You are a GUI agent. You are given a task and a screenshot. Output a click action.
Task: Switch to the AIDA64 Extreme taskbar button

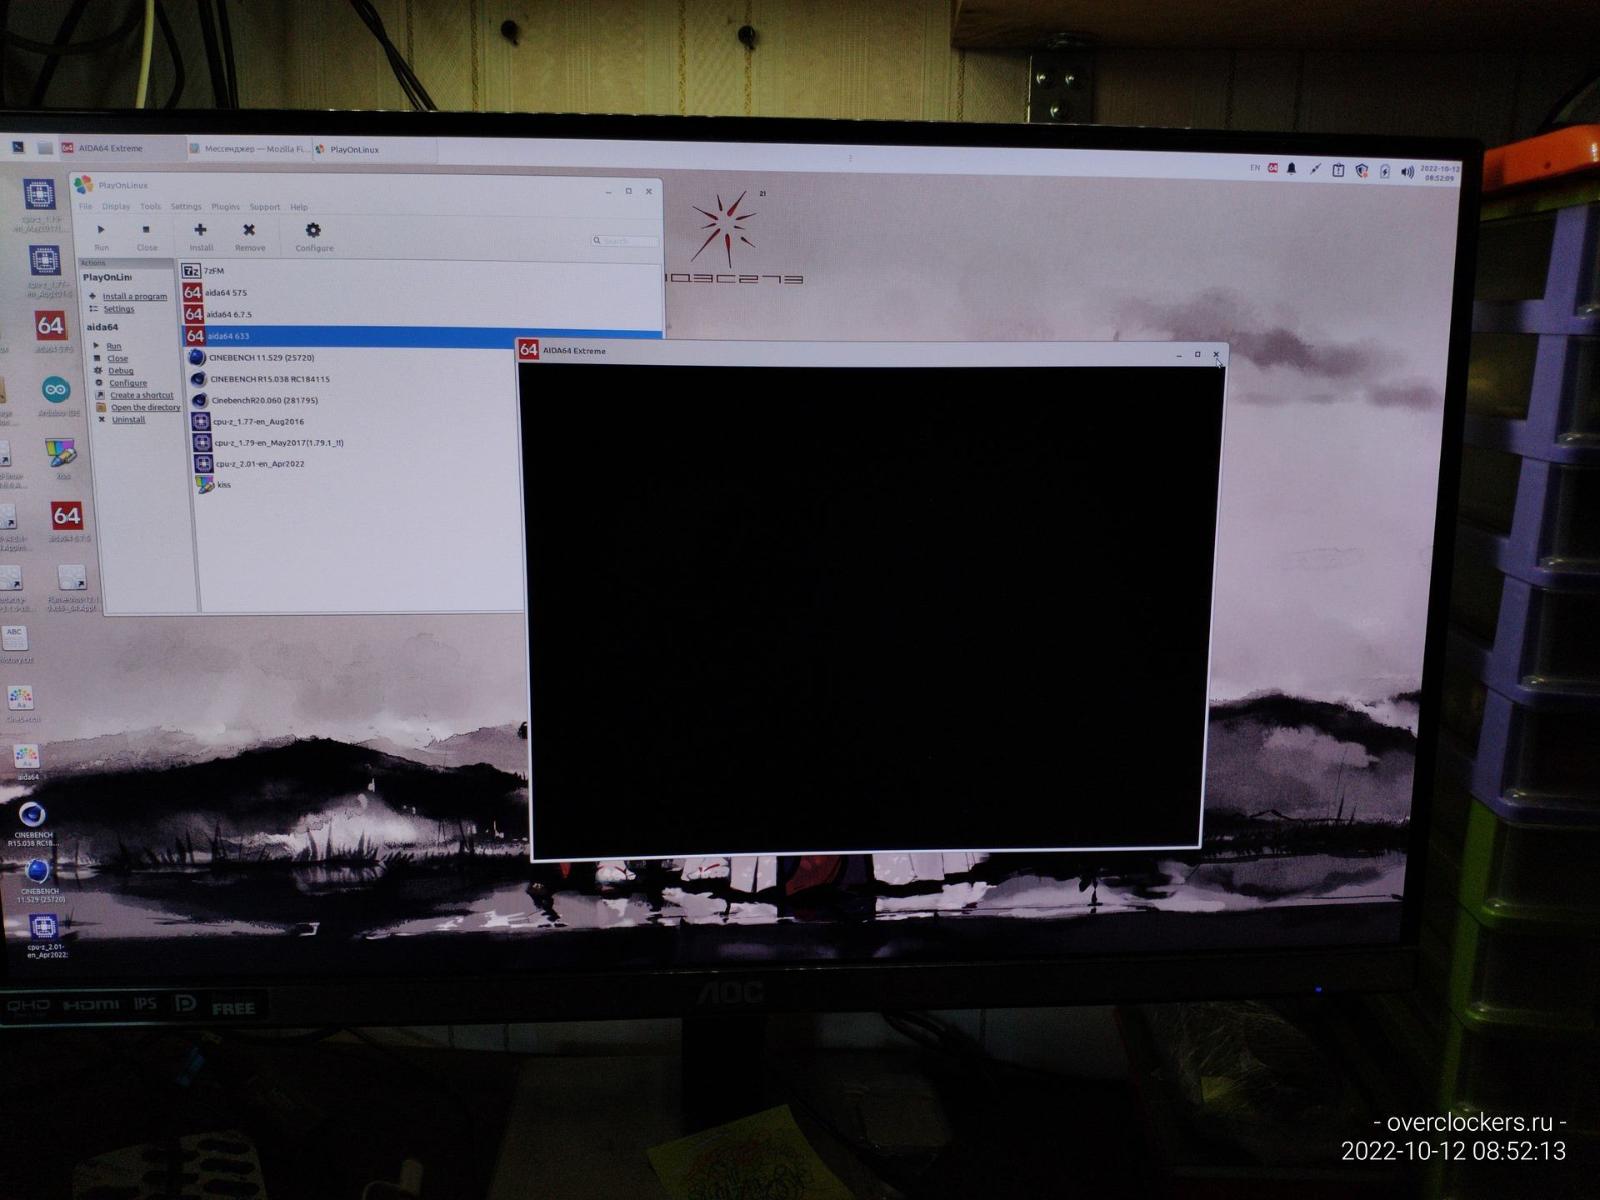tap(121, 148)
